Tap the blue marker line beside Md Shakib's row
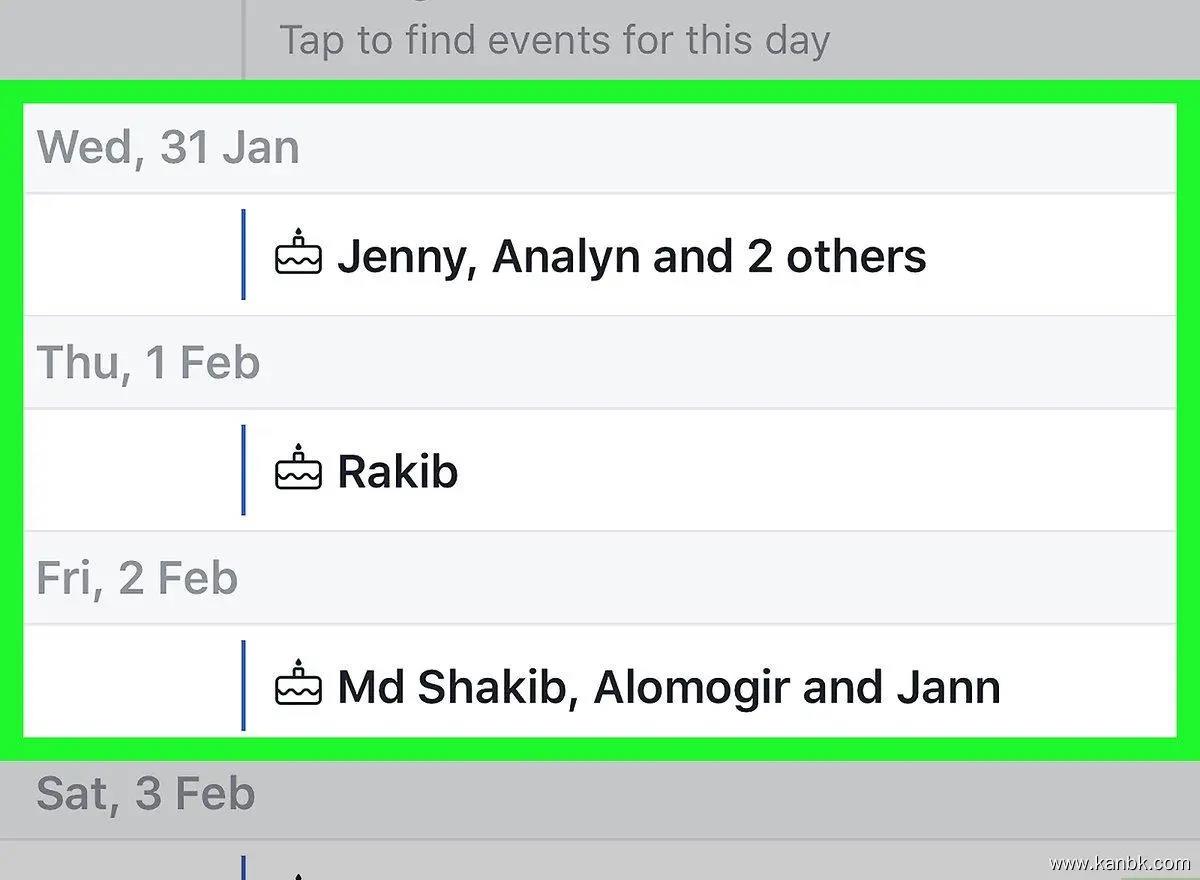The image size is (1200, 880). click(243, 685)
